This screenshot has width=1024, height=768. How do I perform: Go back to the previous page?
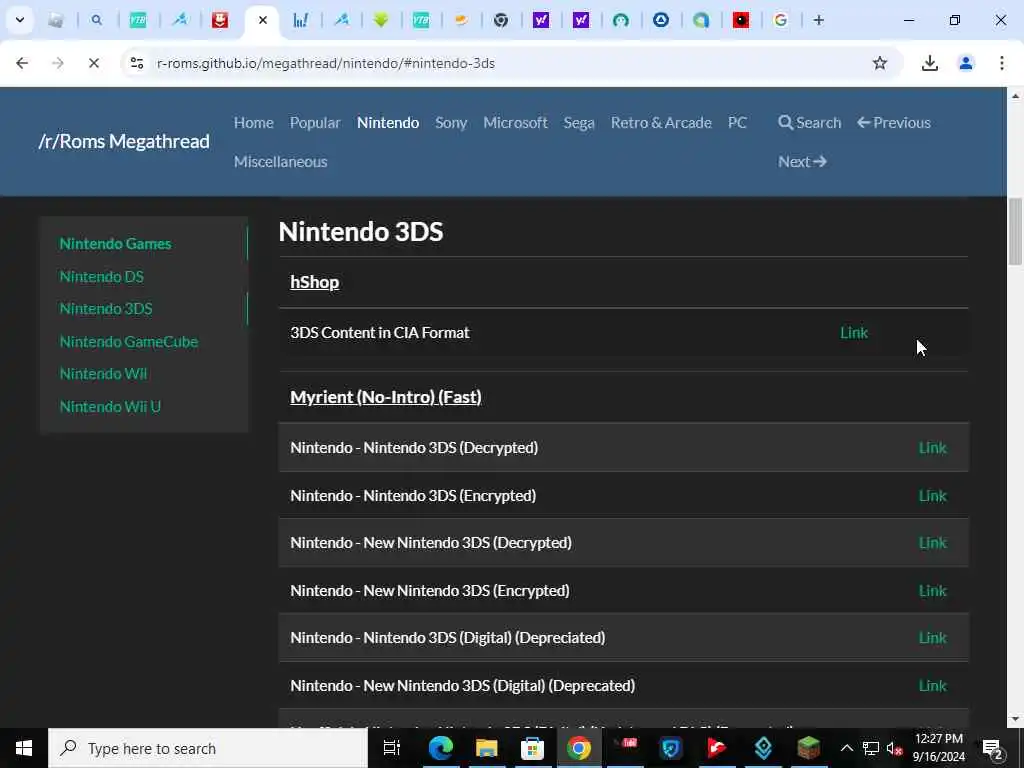pyautogui.click(x=22, y=63)
